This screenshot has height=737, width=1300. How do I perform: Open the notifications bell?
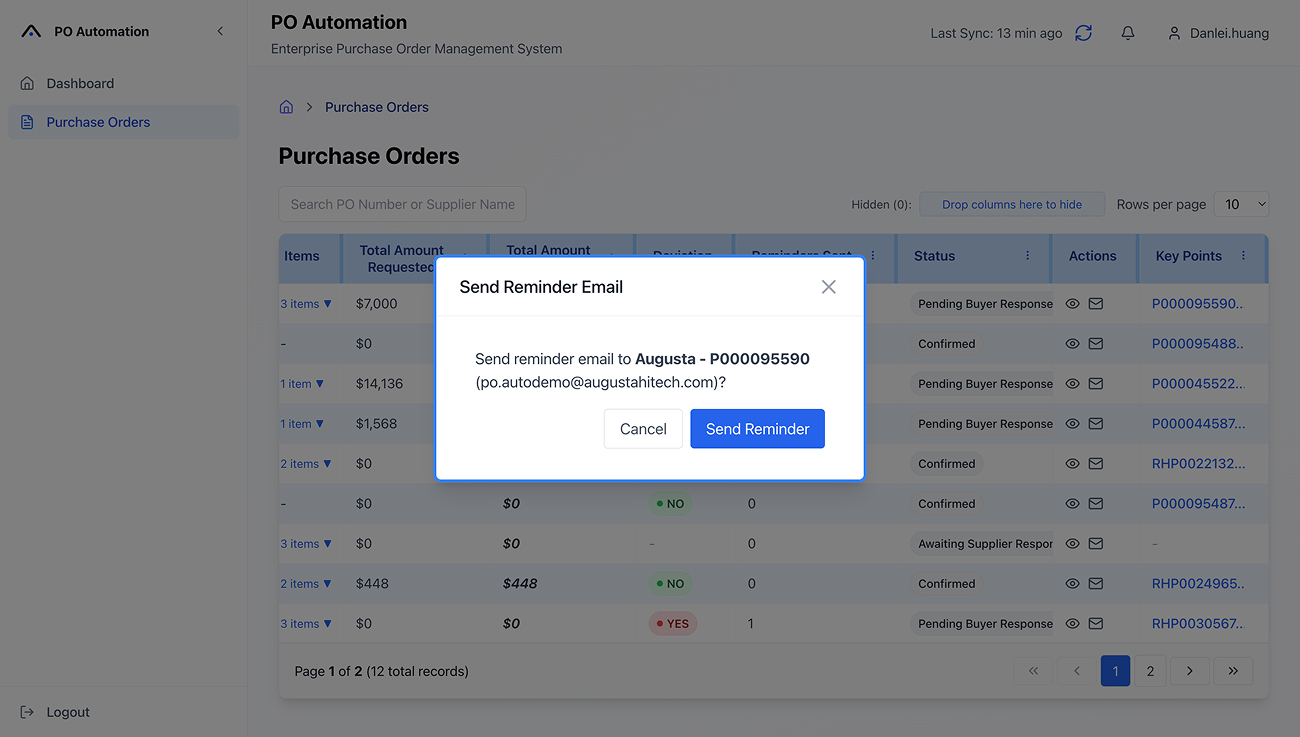1128,32
